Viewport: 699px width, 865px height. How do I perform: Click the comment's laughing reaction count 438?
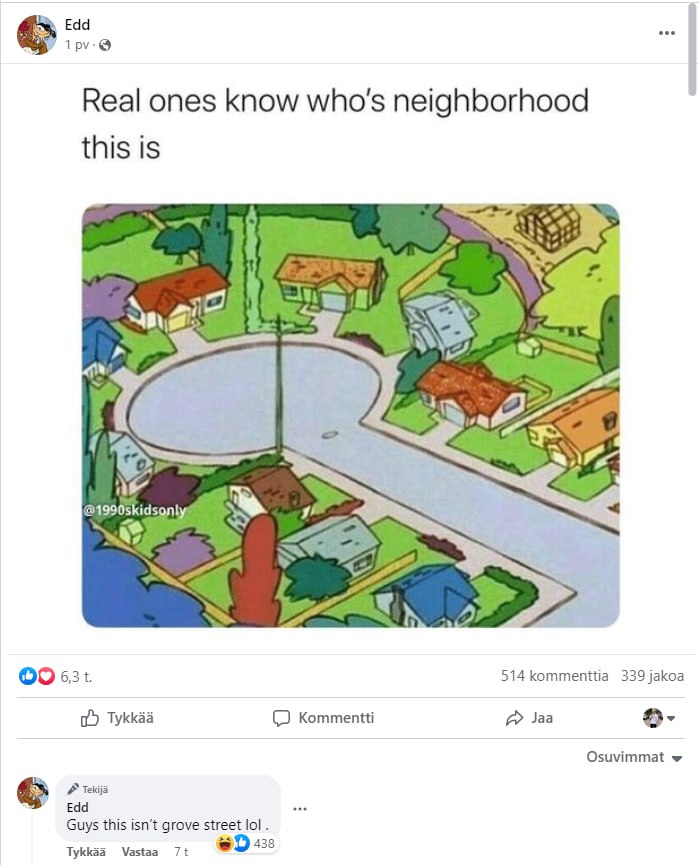[246, 843]
